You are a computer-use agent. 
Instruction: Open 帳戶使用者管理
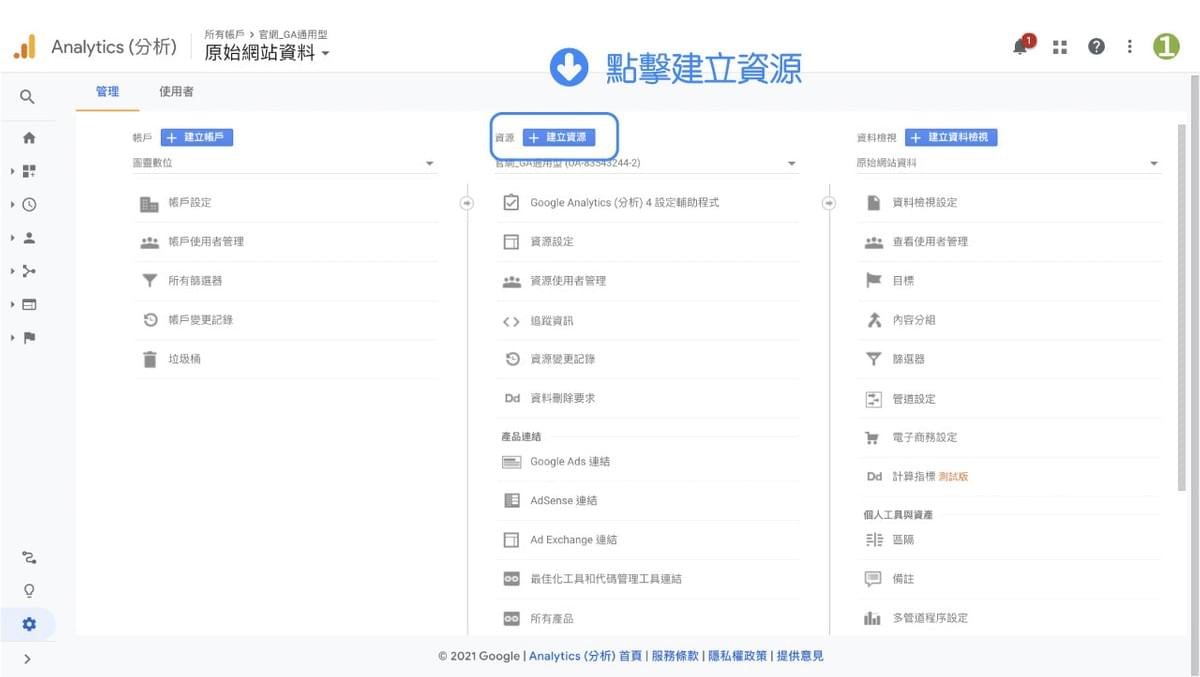[285, 242]
